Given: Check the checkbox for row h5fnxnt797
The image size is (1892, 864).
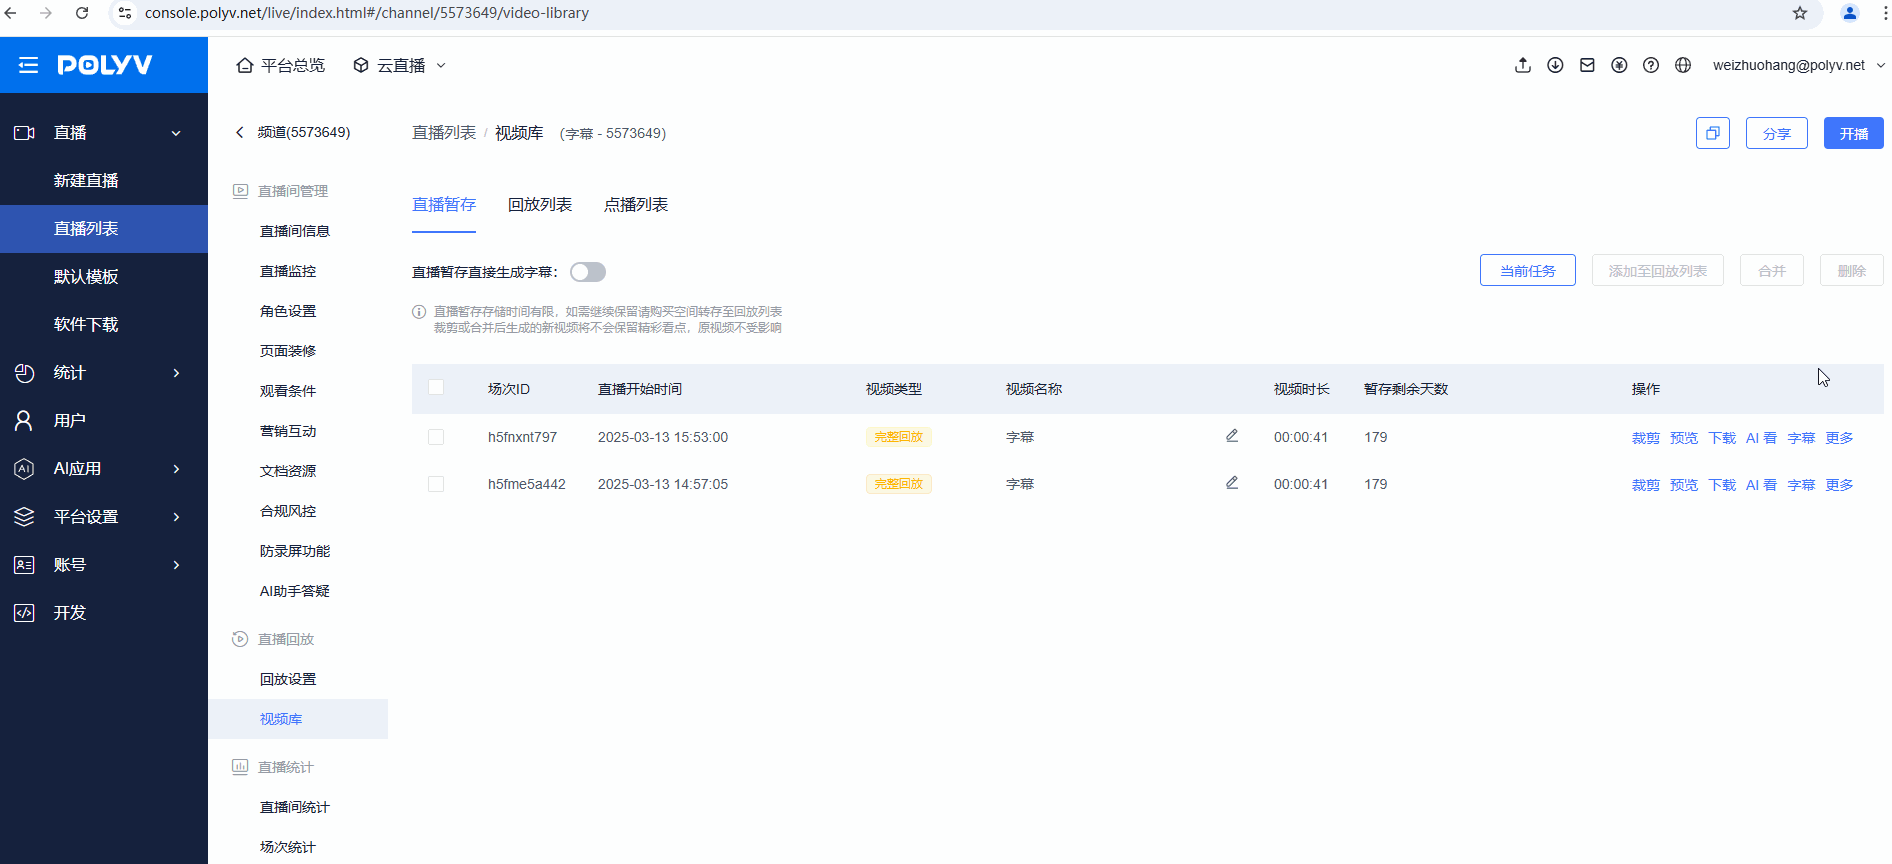Looking at the screenshot, I should coord(436,437).
